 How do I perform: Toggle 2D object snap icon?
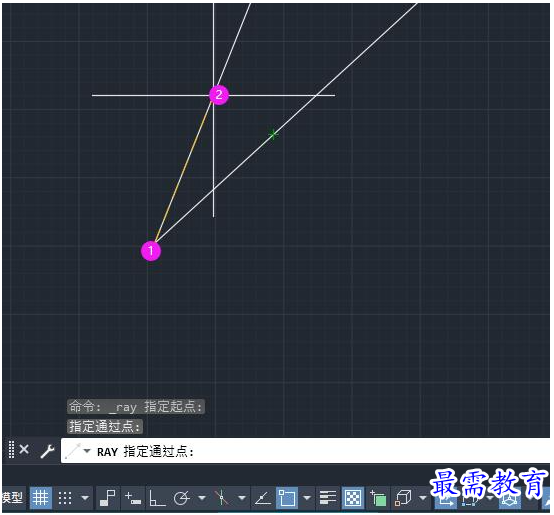[287, 498]
